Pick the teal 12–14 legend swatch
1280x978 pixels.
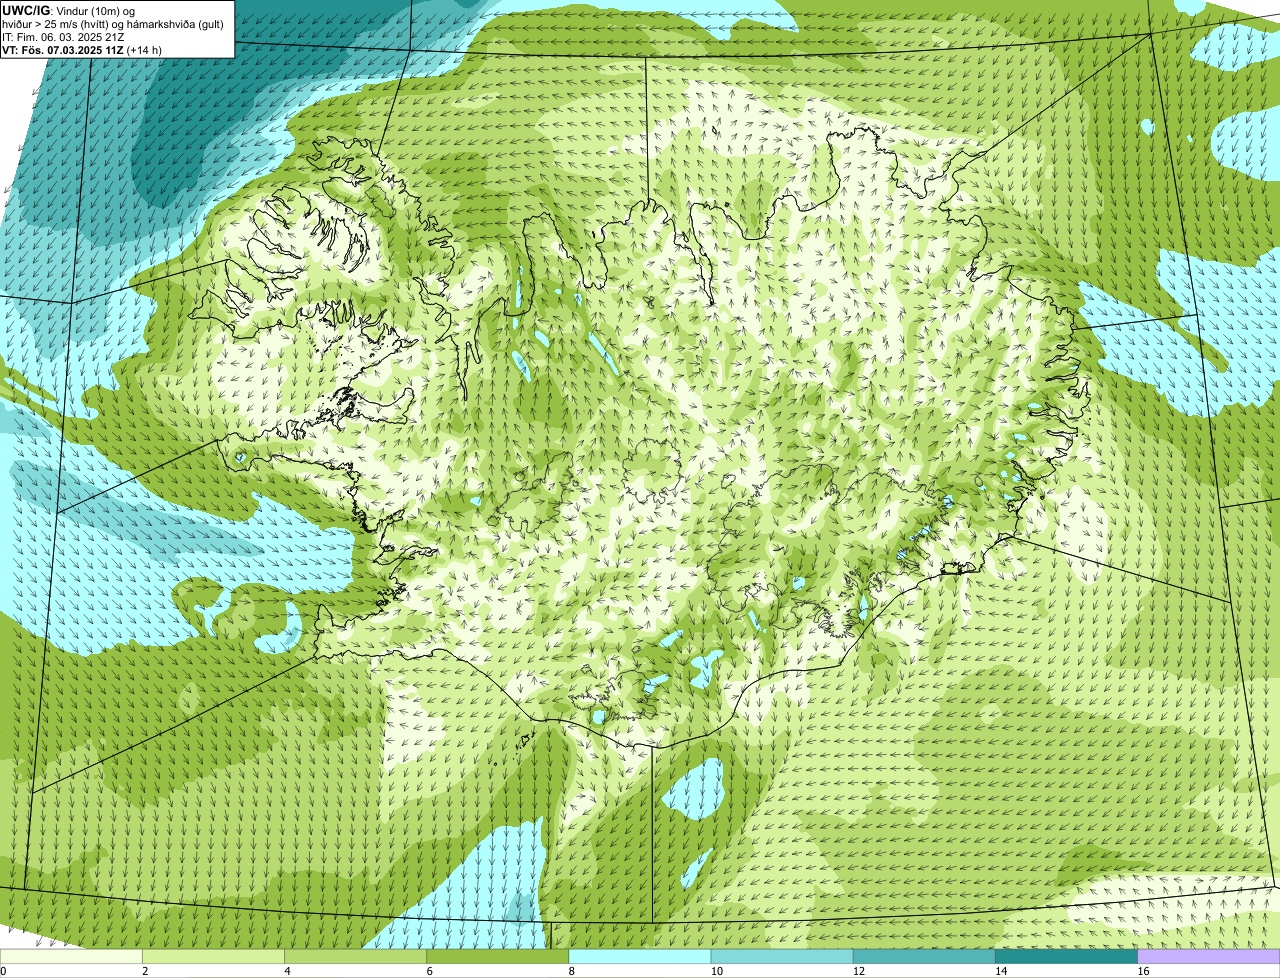click(x=924, y=957)
